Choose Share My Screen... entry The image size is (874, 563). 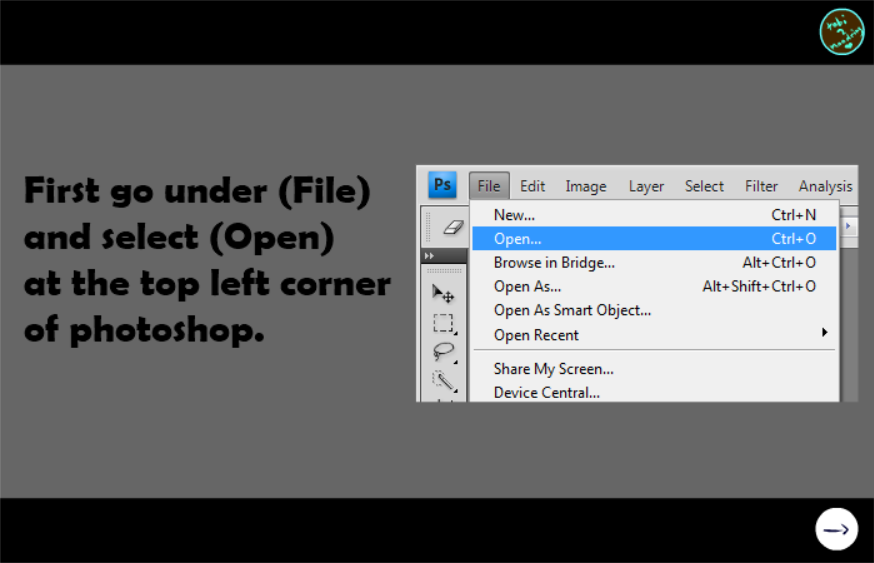click(654, 369)
